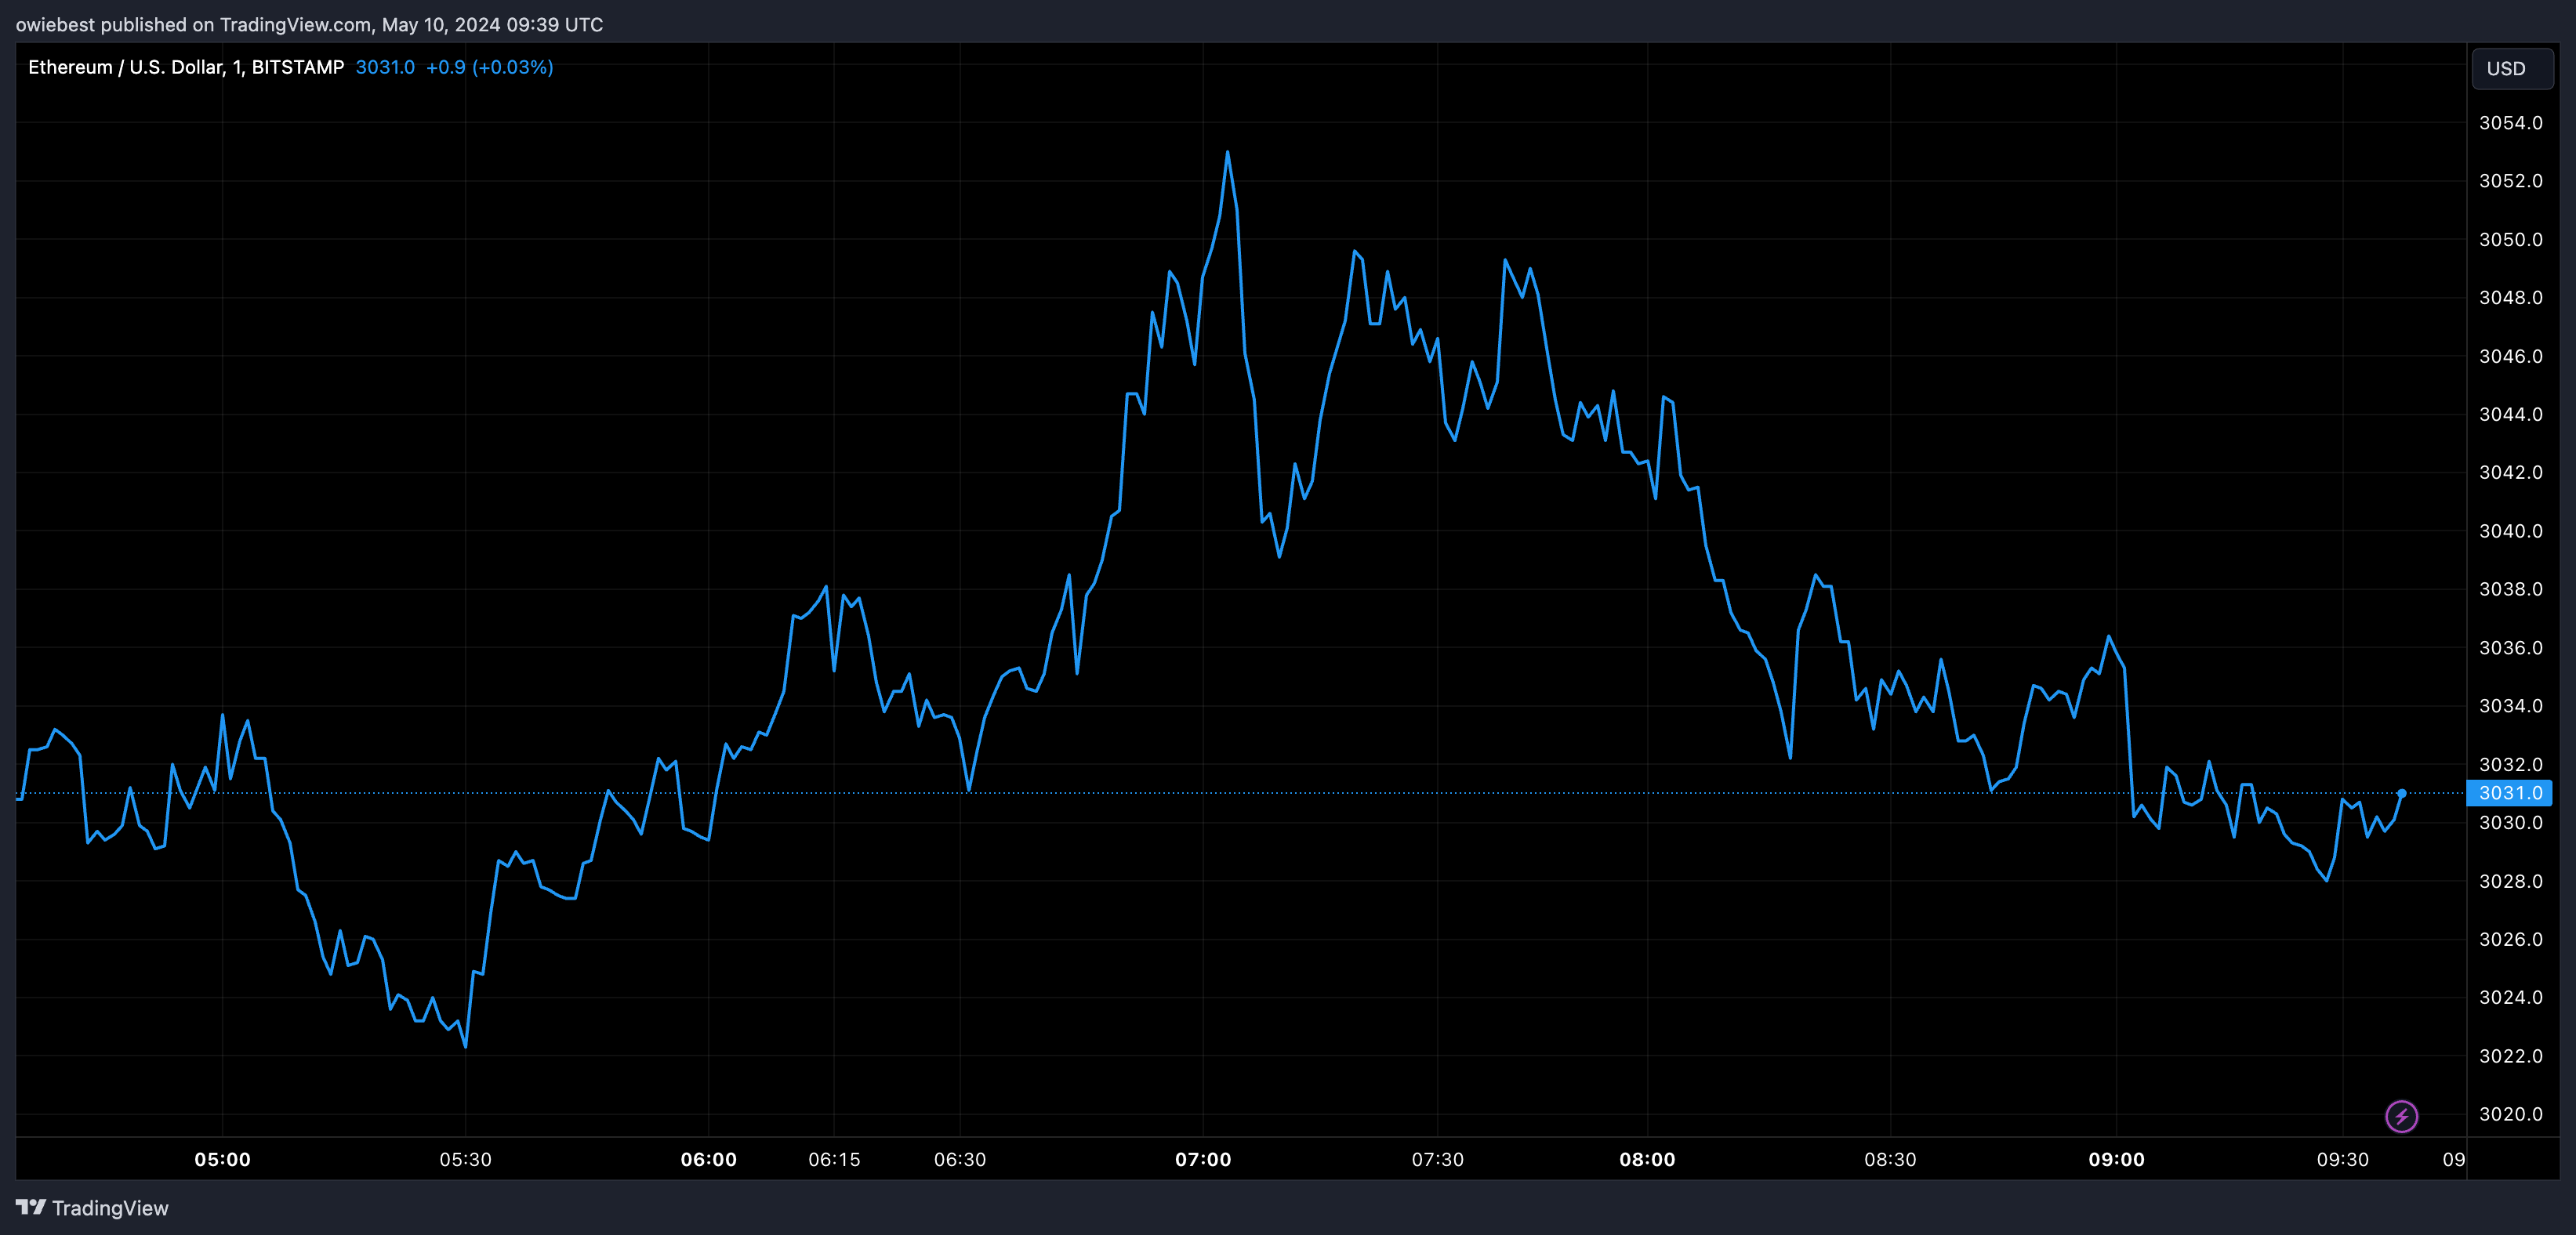Screen dimensions: 2576x1235
Task: Click the 08:00 time axis label
Action: pyautogui.click(x=1647, y=1160)
